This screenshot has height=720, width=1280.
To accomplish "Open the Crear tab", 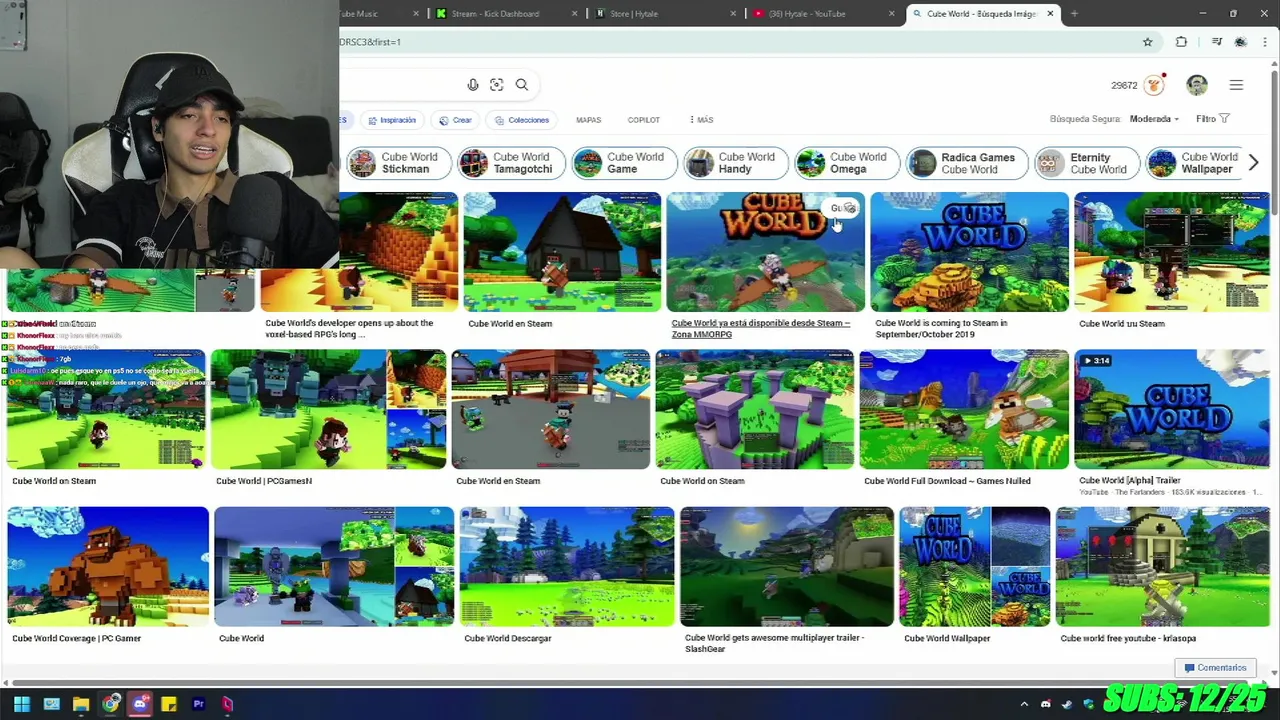I will coord(455,120).
